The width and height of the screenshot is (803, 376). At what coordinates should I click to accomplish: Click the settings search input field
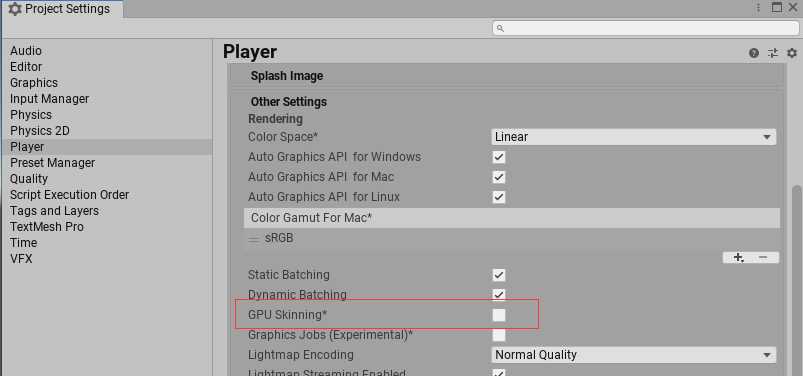tap(645, 28)
